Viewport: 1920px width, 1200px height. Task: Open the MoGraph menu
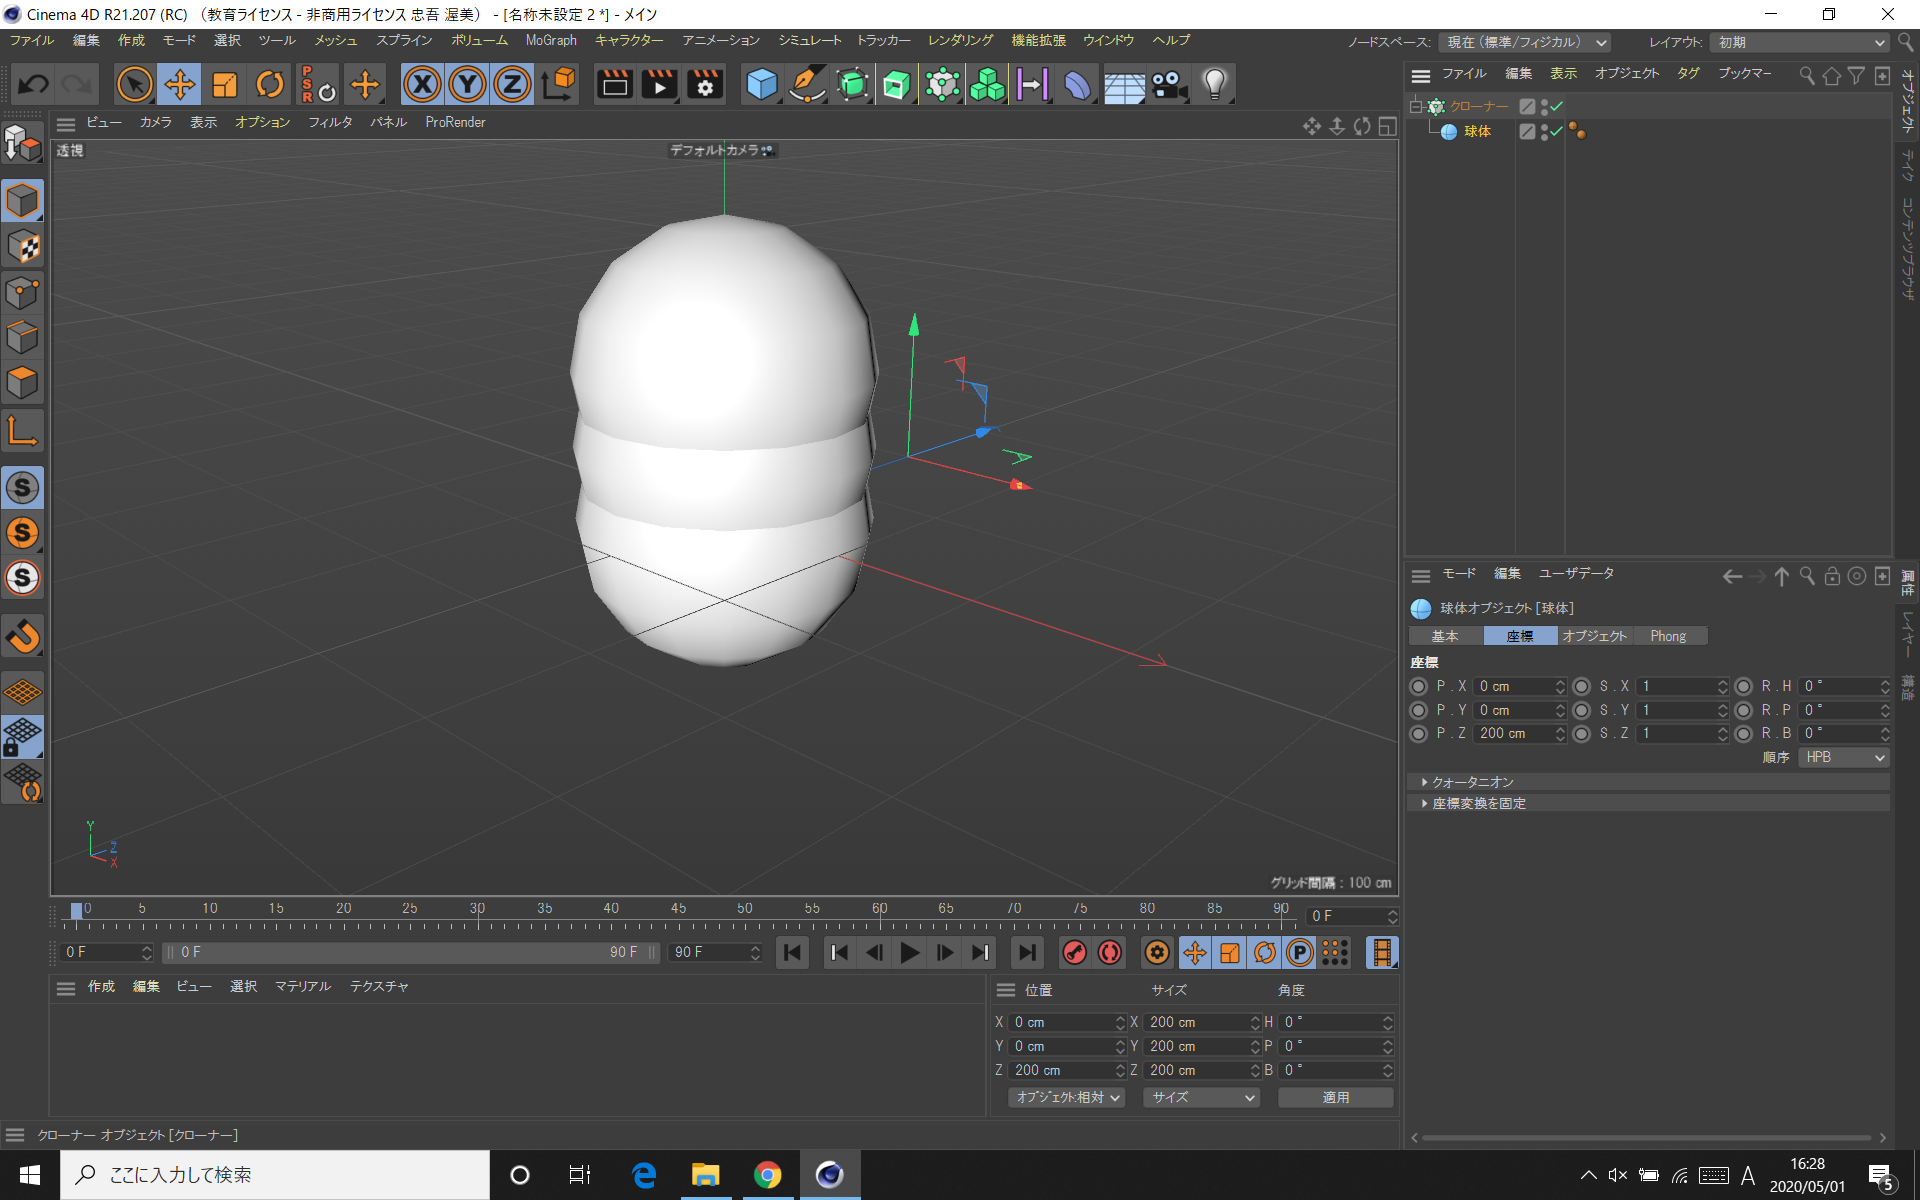[x=551, y=40]
